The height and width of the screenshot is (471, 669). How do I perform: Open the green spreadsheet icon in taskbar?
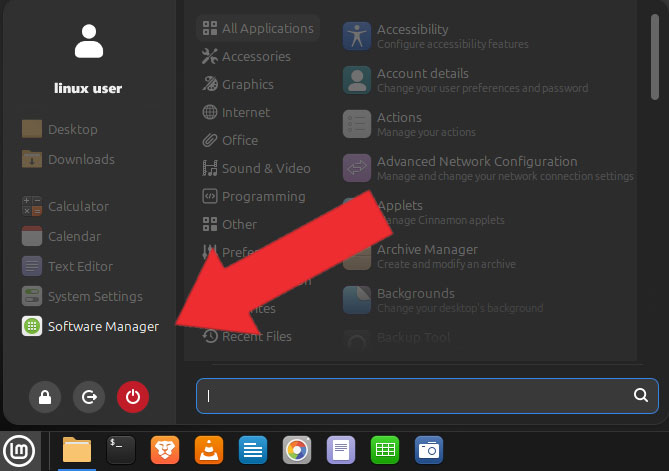pyautogui.click(x=385, y=450)
